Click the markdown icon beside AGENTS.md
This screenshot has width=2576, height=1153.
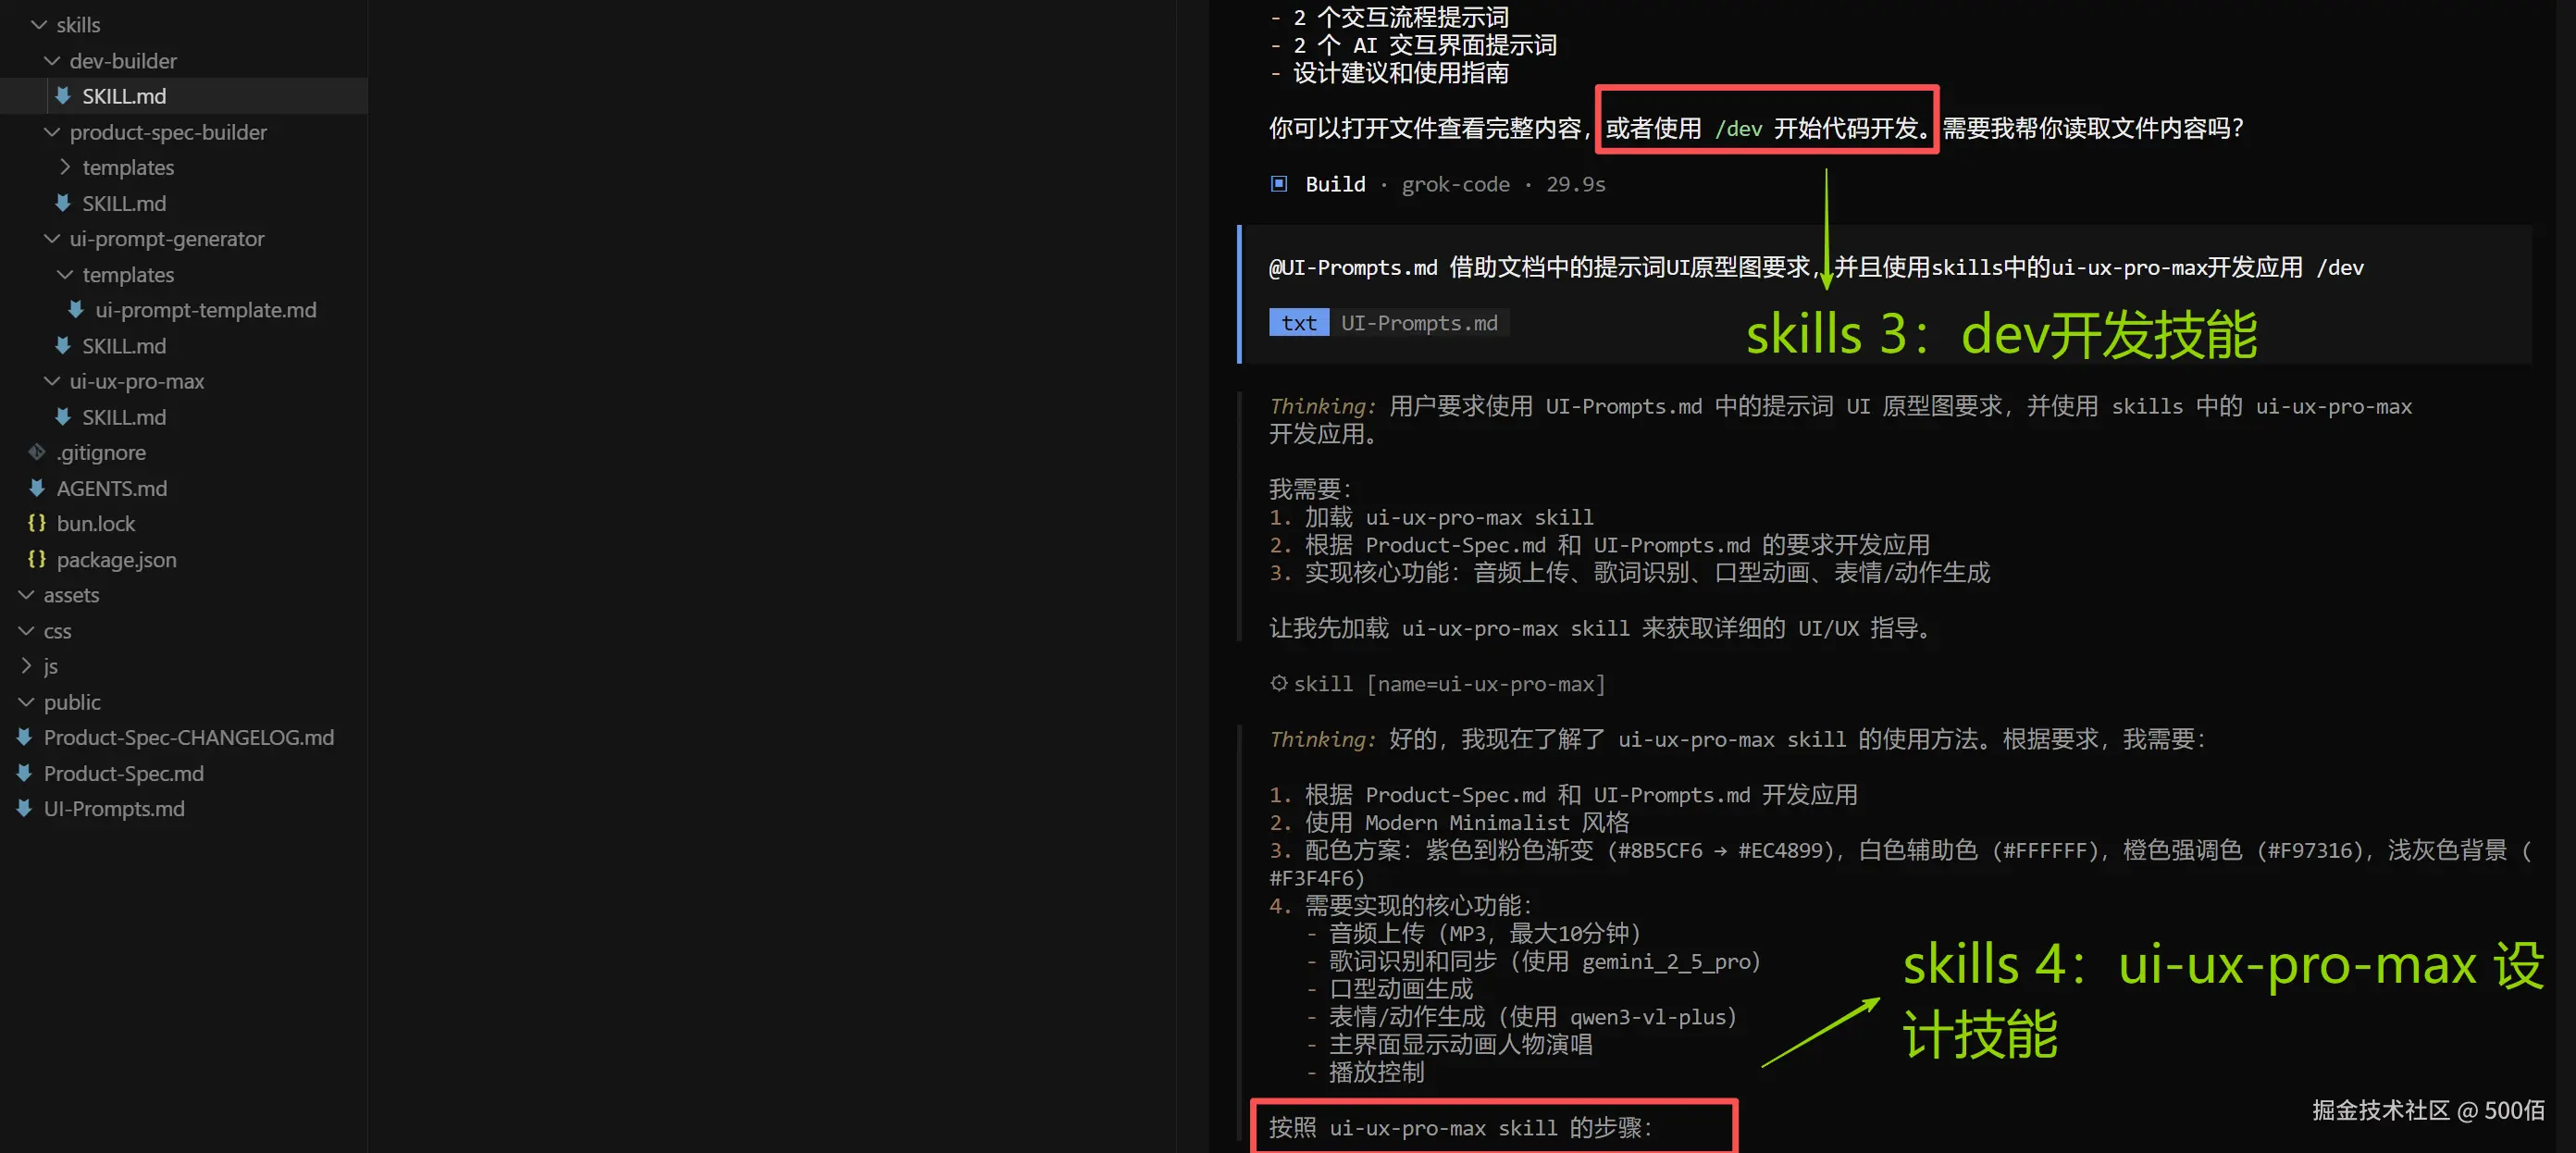pyautogui.click(x=36, y=488)
